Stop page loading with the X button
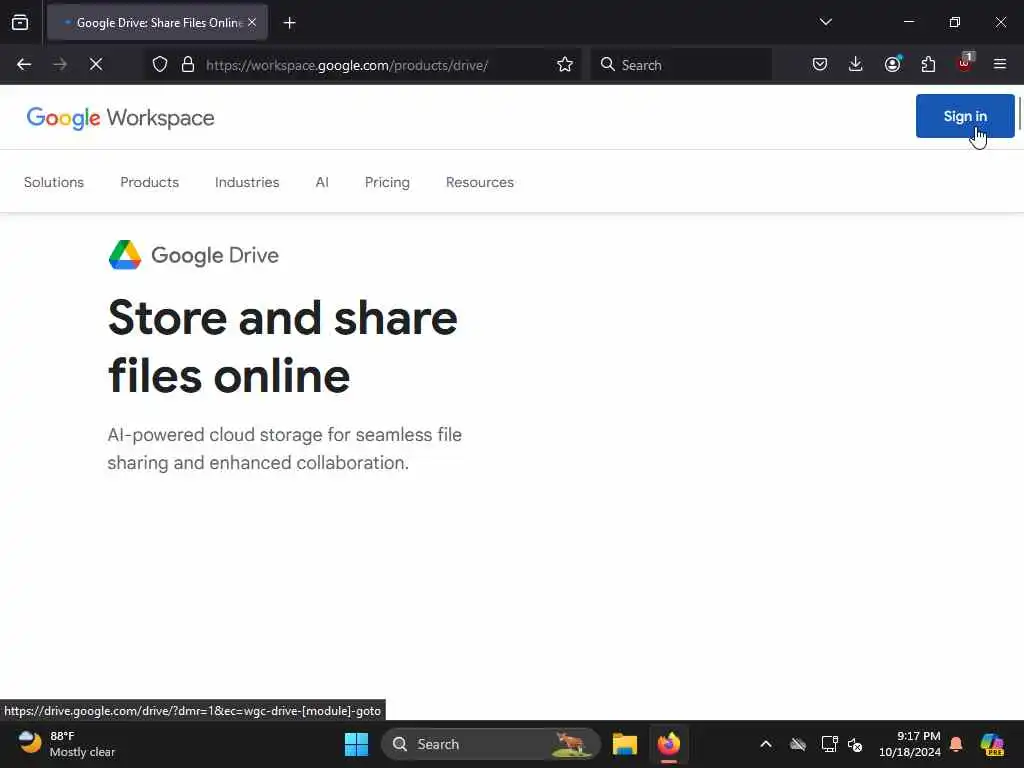 coord(96,64)
